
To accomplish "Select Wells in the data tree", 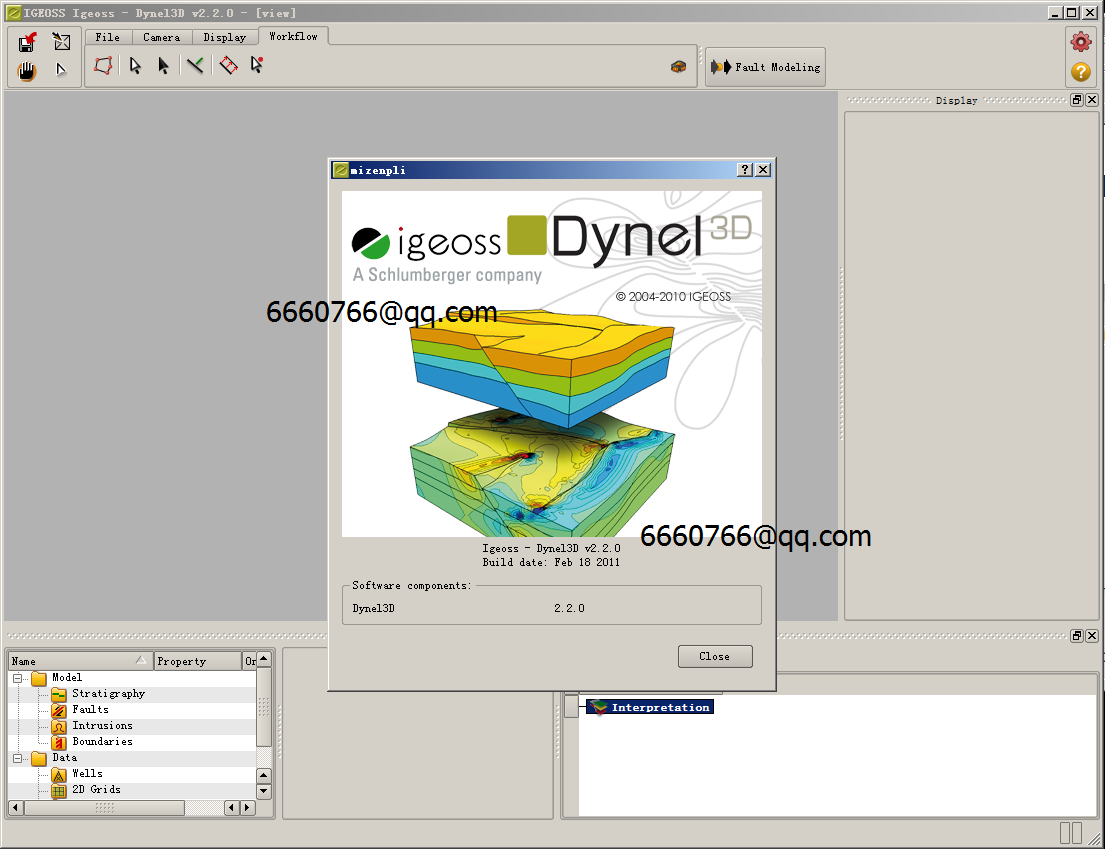I will (87, 774).
